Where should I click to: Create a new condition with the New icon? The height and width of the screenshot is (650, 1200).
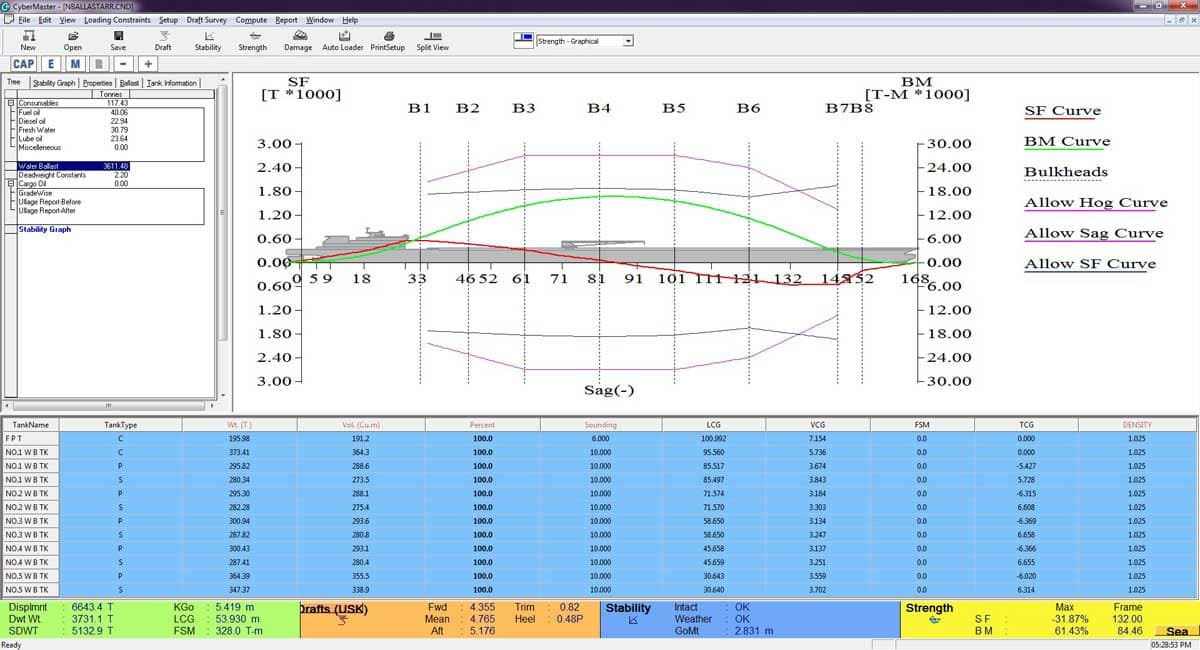pyautogui.click(x=26, y=39)
